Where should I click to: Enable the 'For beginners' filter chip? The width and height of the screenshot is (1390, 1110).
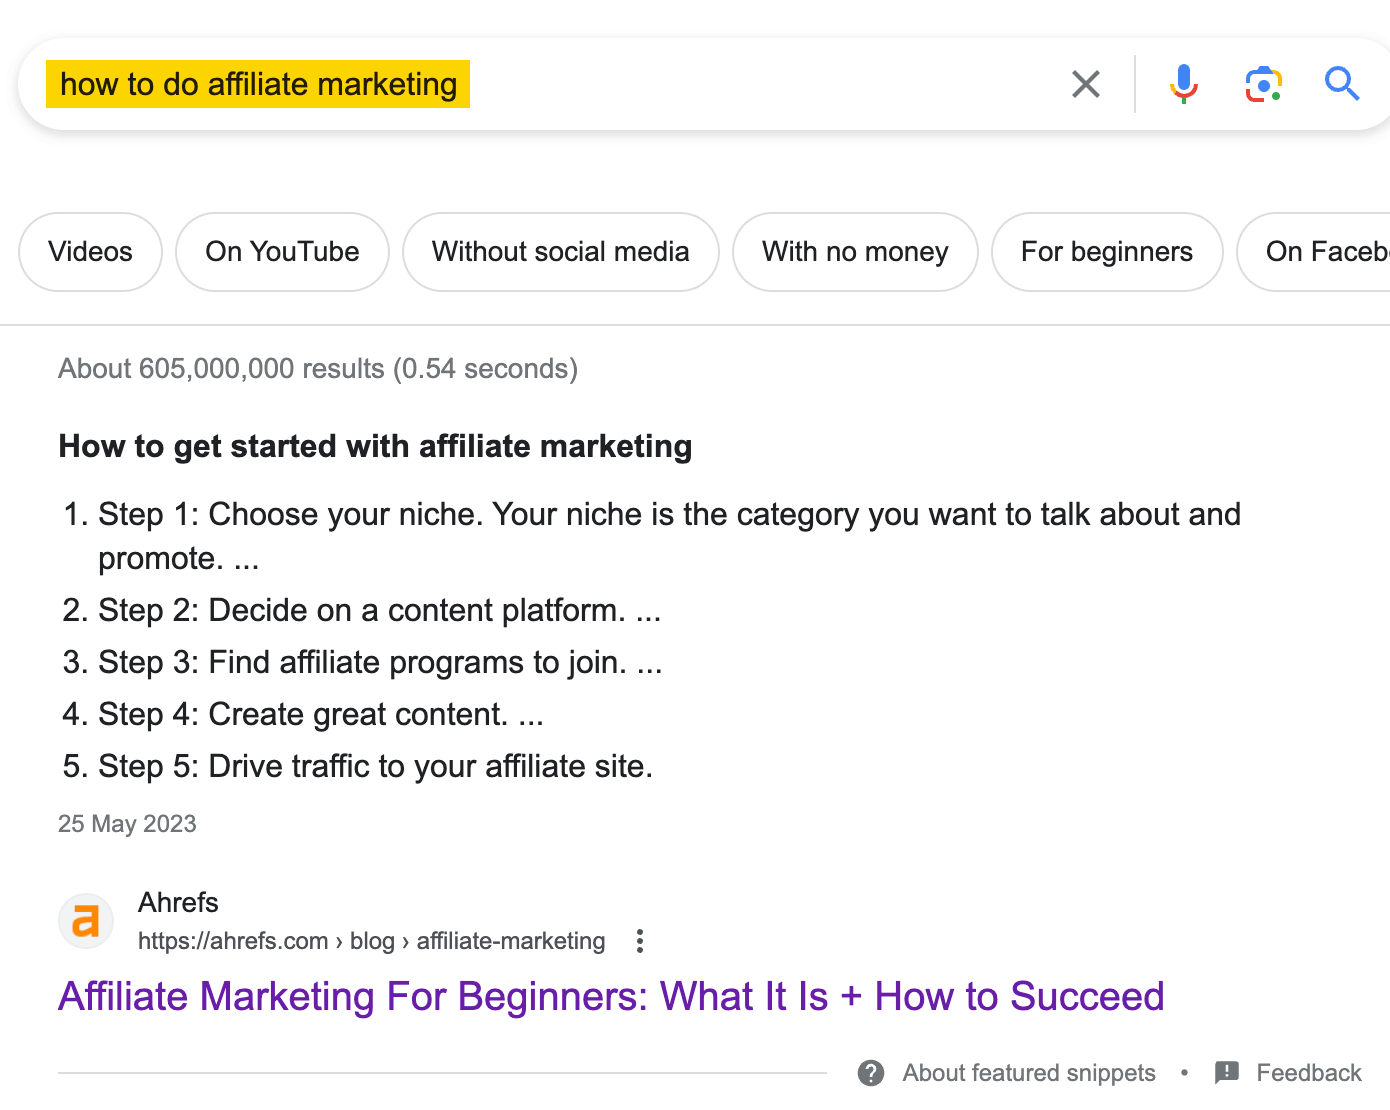1107,252
